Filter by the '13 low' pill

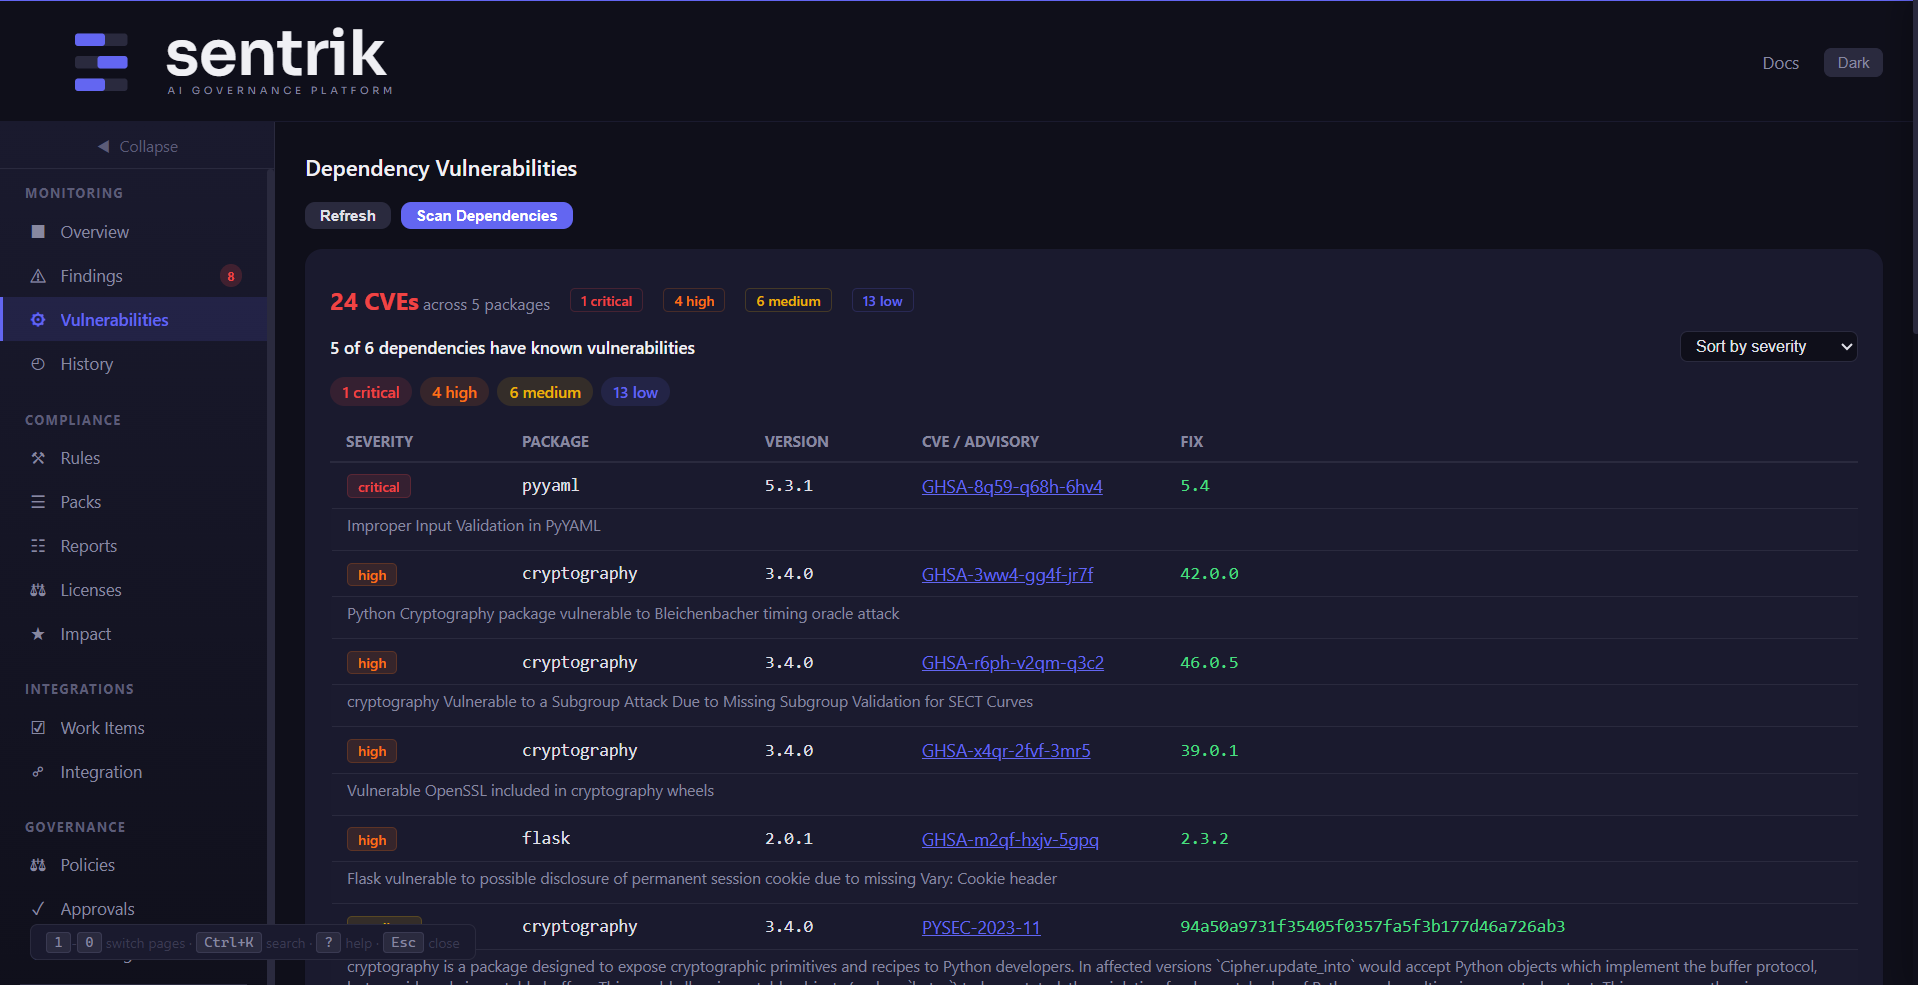click(x=635, y=392)
